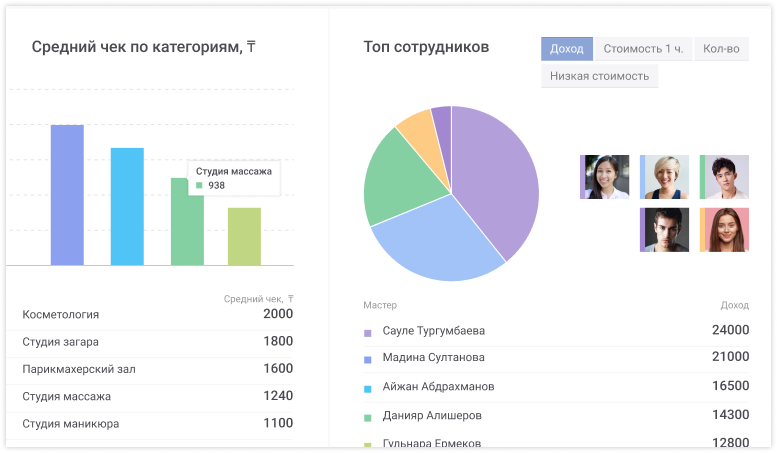Switch to the Доход tab
This screenshot has width=777, height=453.
pyautogui.click(x=567, y=49)
